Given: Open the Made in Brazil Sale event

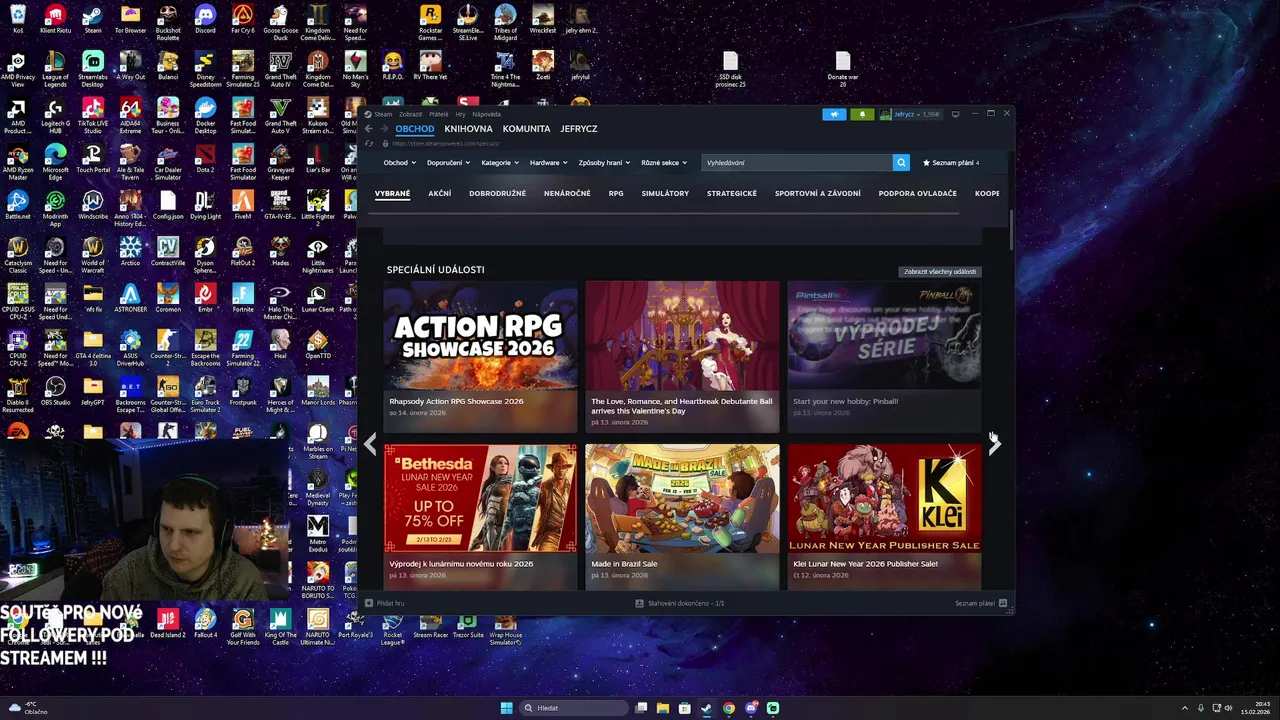Looking at the screenshot, I should (x=682, y=517).
